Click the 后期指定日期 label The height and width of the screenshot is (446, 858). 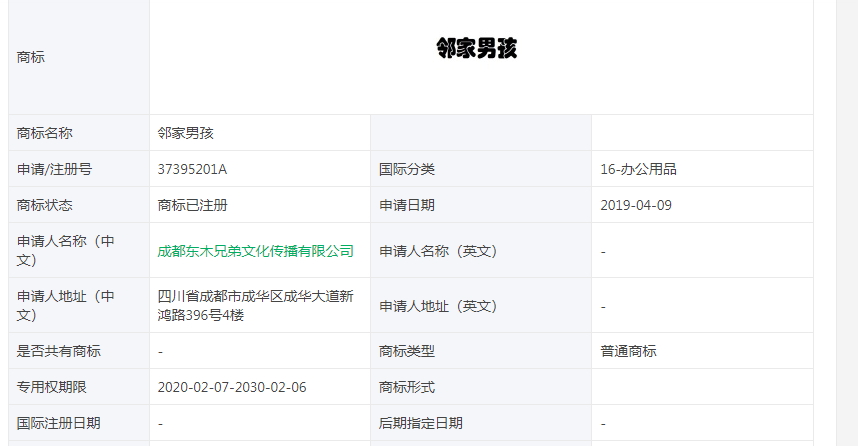[421, 423]
